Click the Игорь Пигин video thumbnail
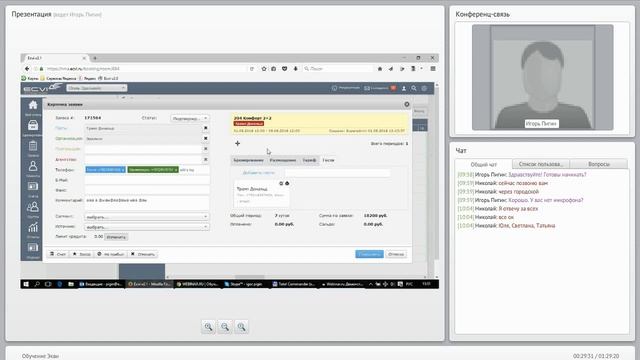The image size is (640, 360). click(542, 78)
